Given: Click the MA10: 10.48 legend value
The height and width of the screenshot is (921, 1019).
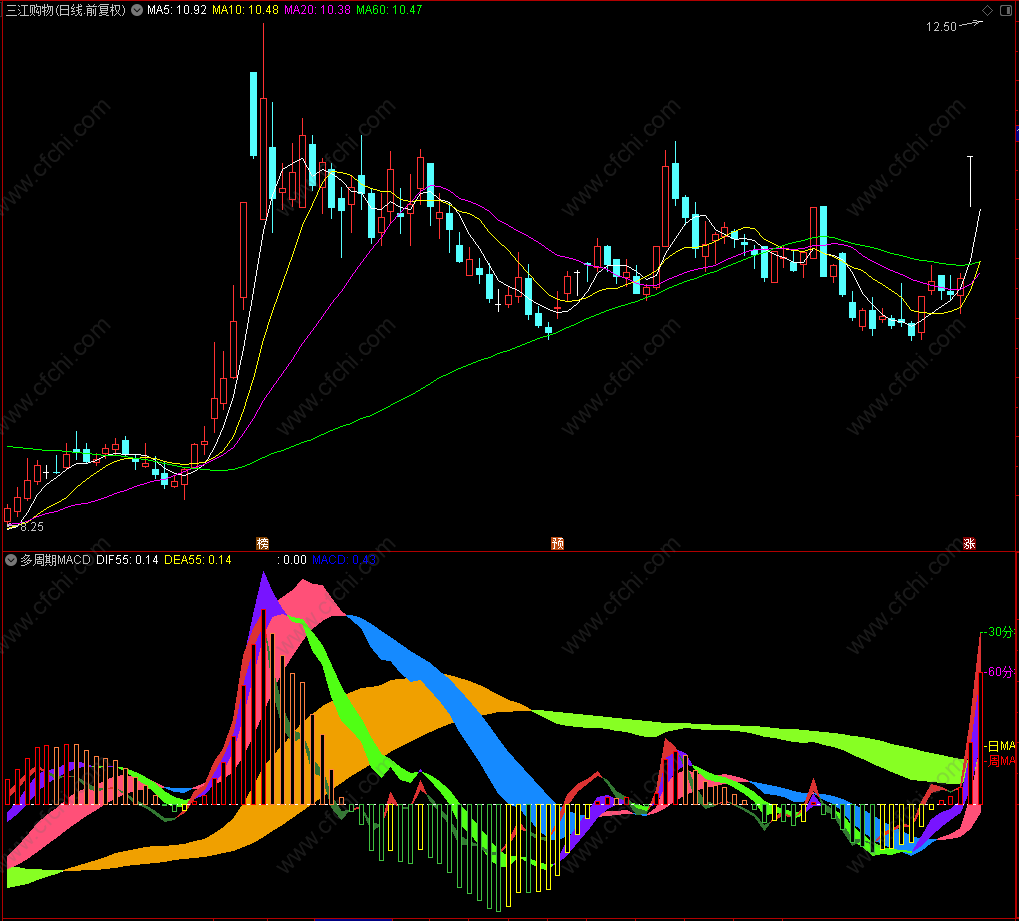Looking at the screenshot, I should (245, 10).
